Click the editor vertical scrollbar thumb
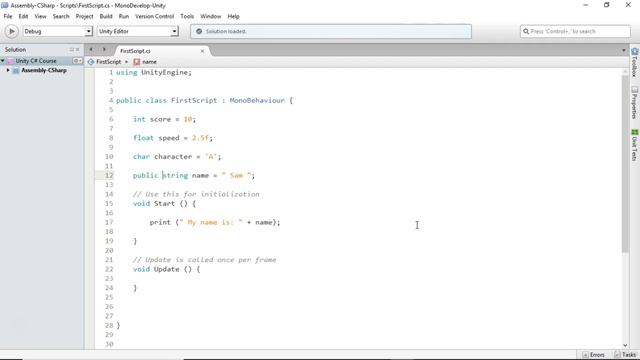This screenshot has height=360, width=640. [x=625, y=163]
